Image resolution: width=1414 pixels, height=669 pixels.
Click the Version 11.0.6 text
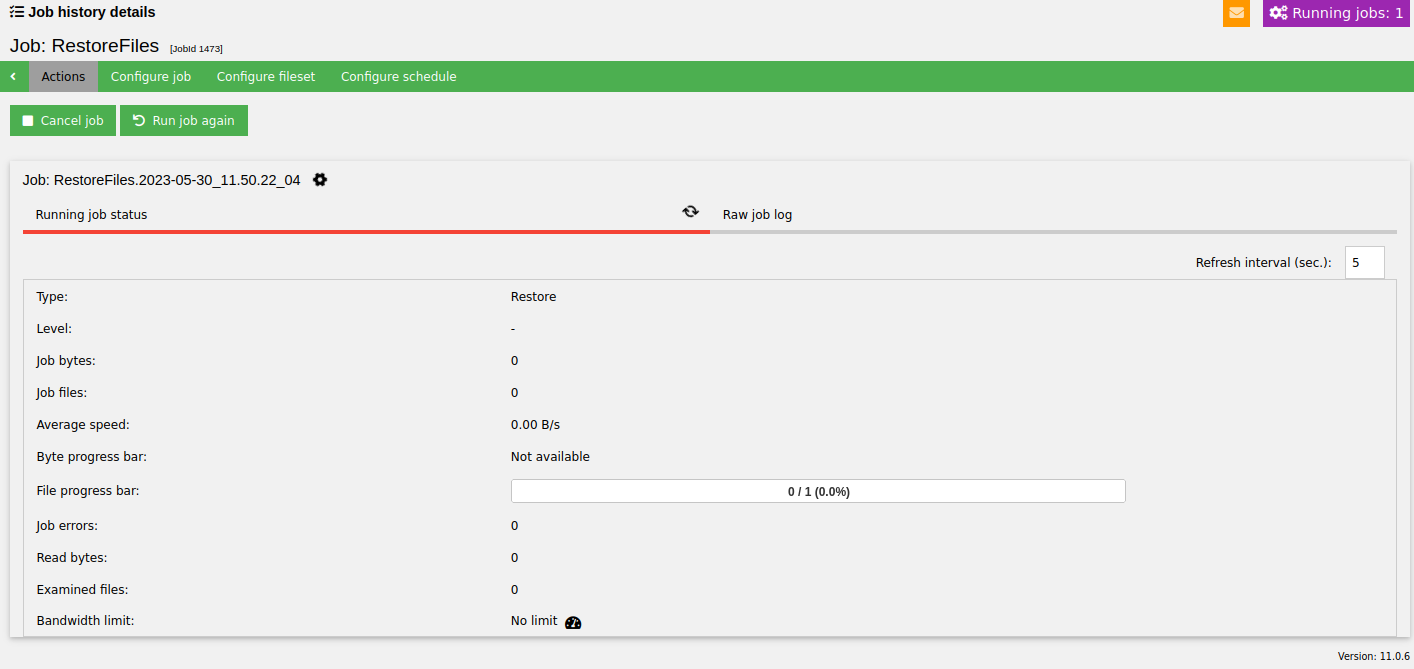coord(1373,656)
